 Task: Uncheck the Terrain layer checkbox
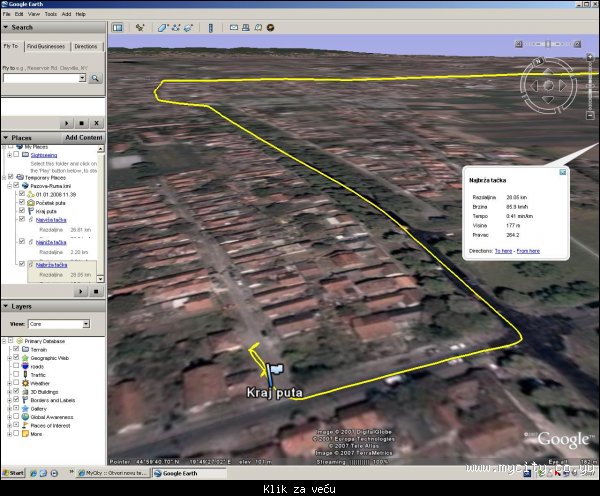pyautogui.click(x=14, y=348)
